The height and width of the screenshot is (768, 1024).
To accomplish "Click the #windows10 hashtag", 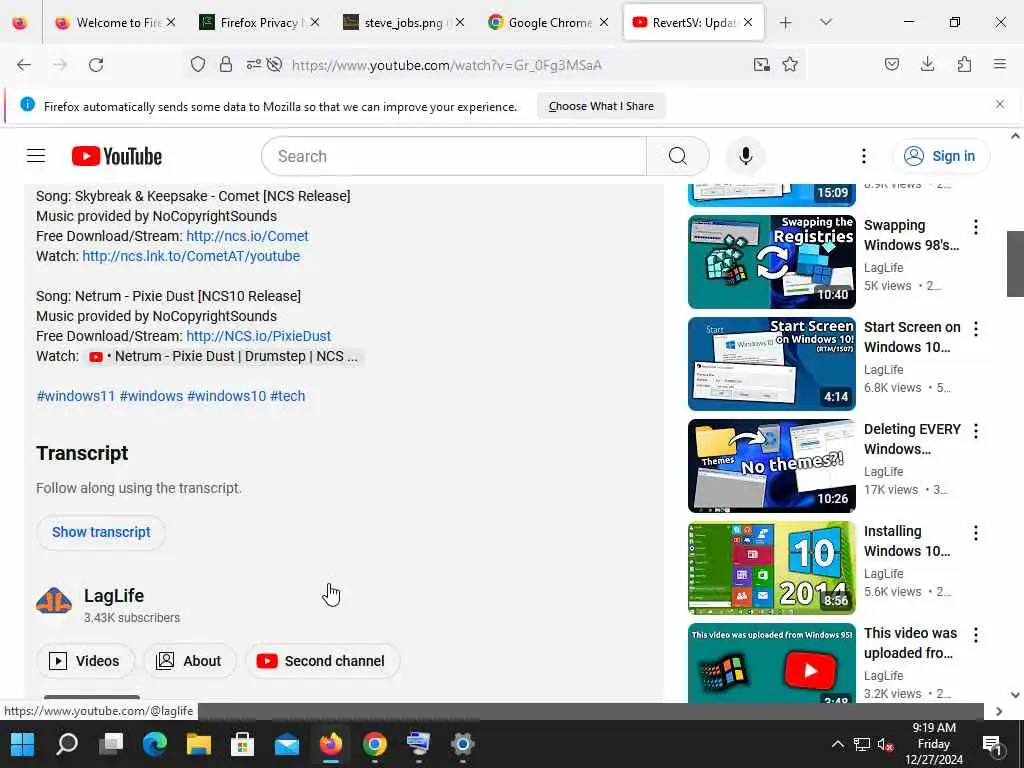I will pyautogui.click(x=227, y=396).
